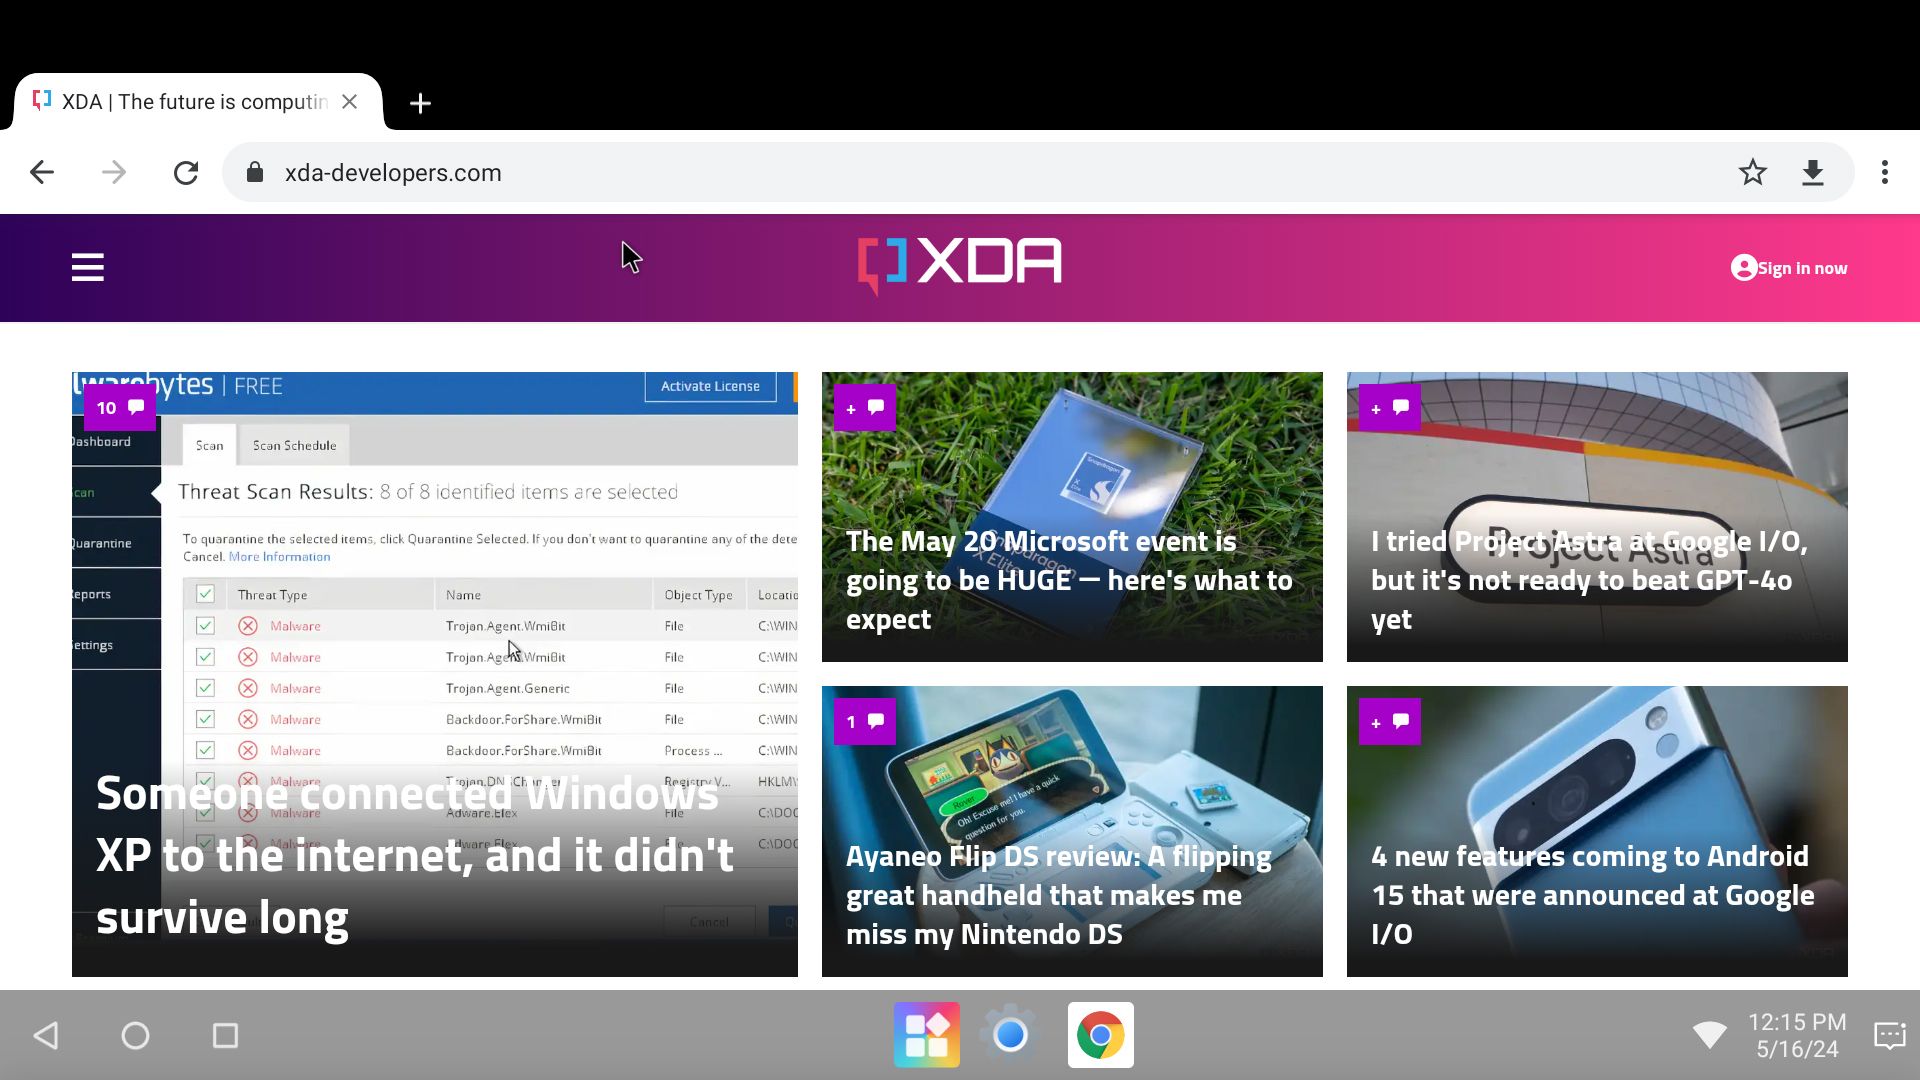Viewport: 1920px width, 1080px height.
Task: Bookmark this page with the star
Action: click(x=1752, y=173)
